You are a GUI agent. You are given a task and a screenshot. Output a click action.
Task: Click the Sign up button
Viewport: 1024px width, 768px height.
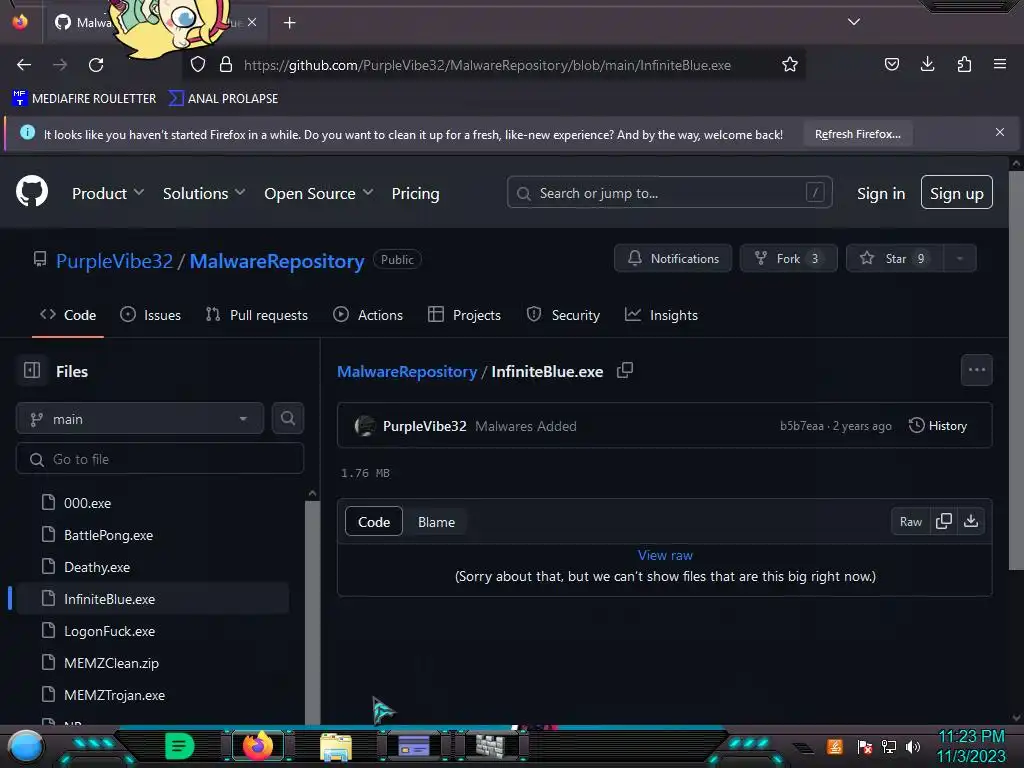957,193
